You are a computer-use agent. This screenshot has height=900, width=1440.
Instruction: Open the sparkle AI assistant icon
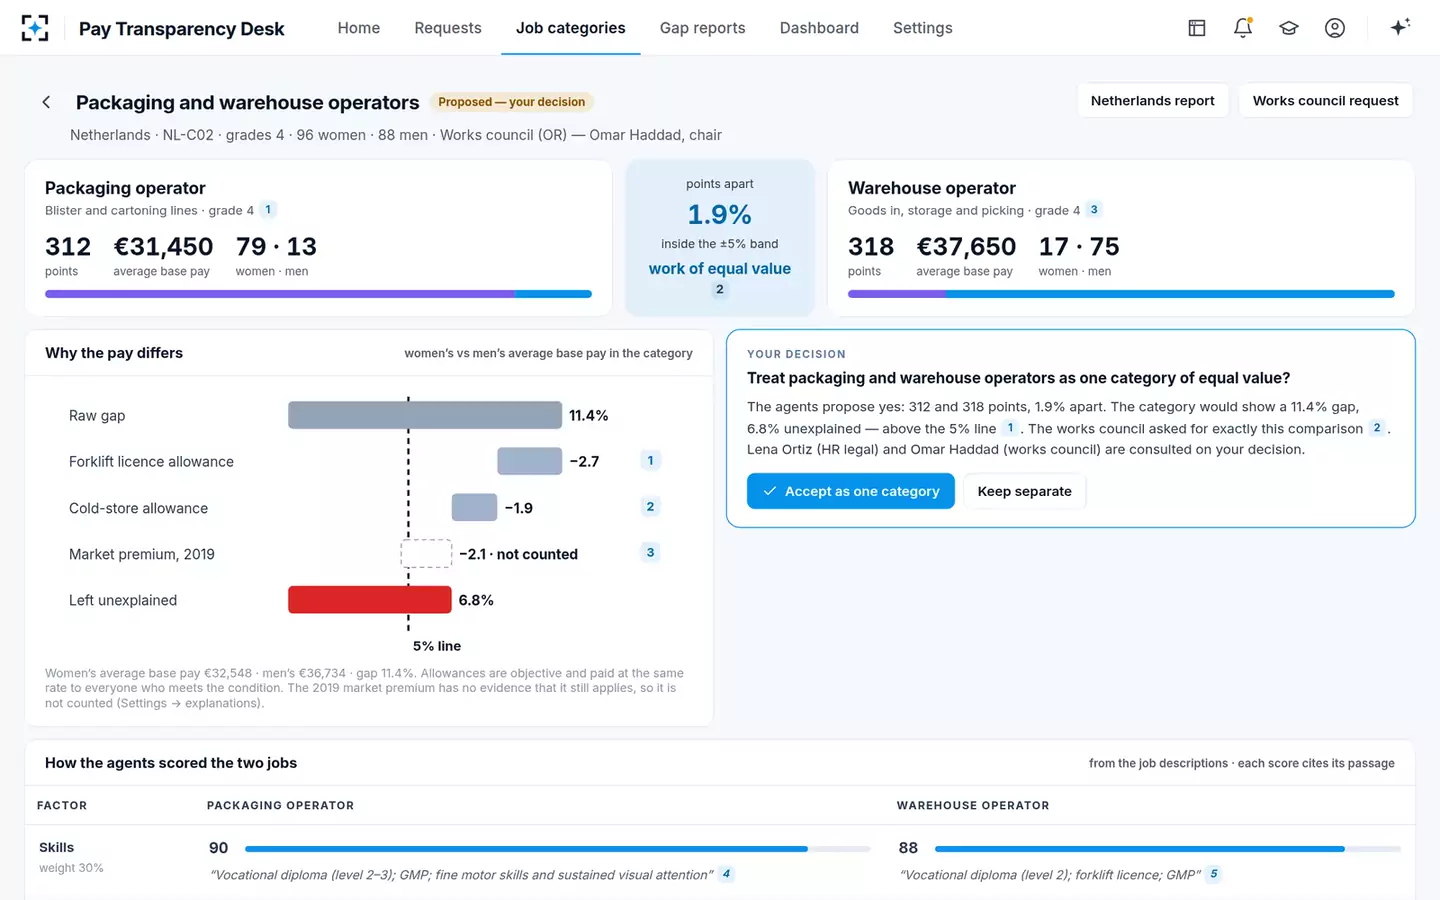click(1400, 27)
